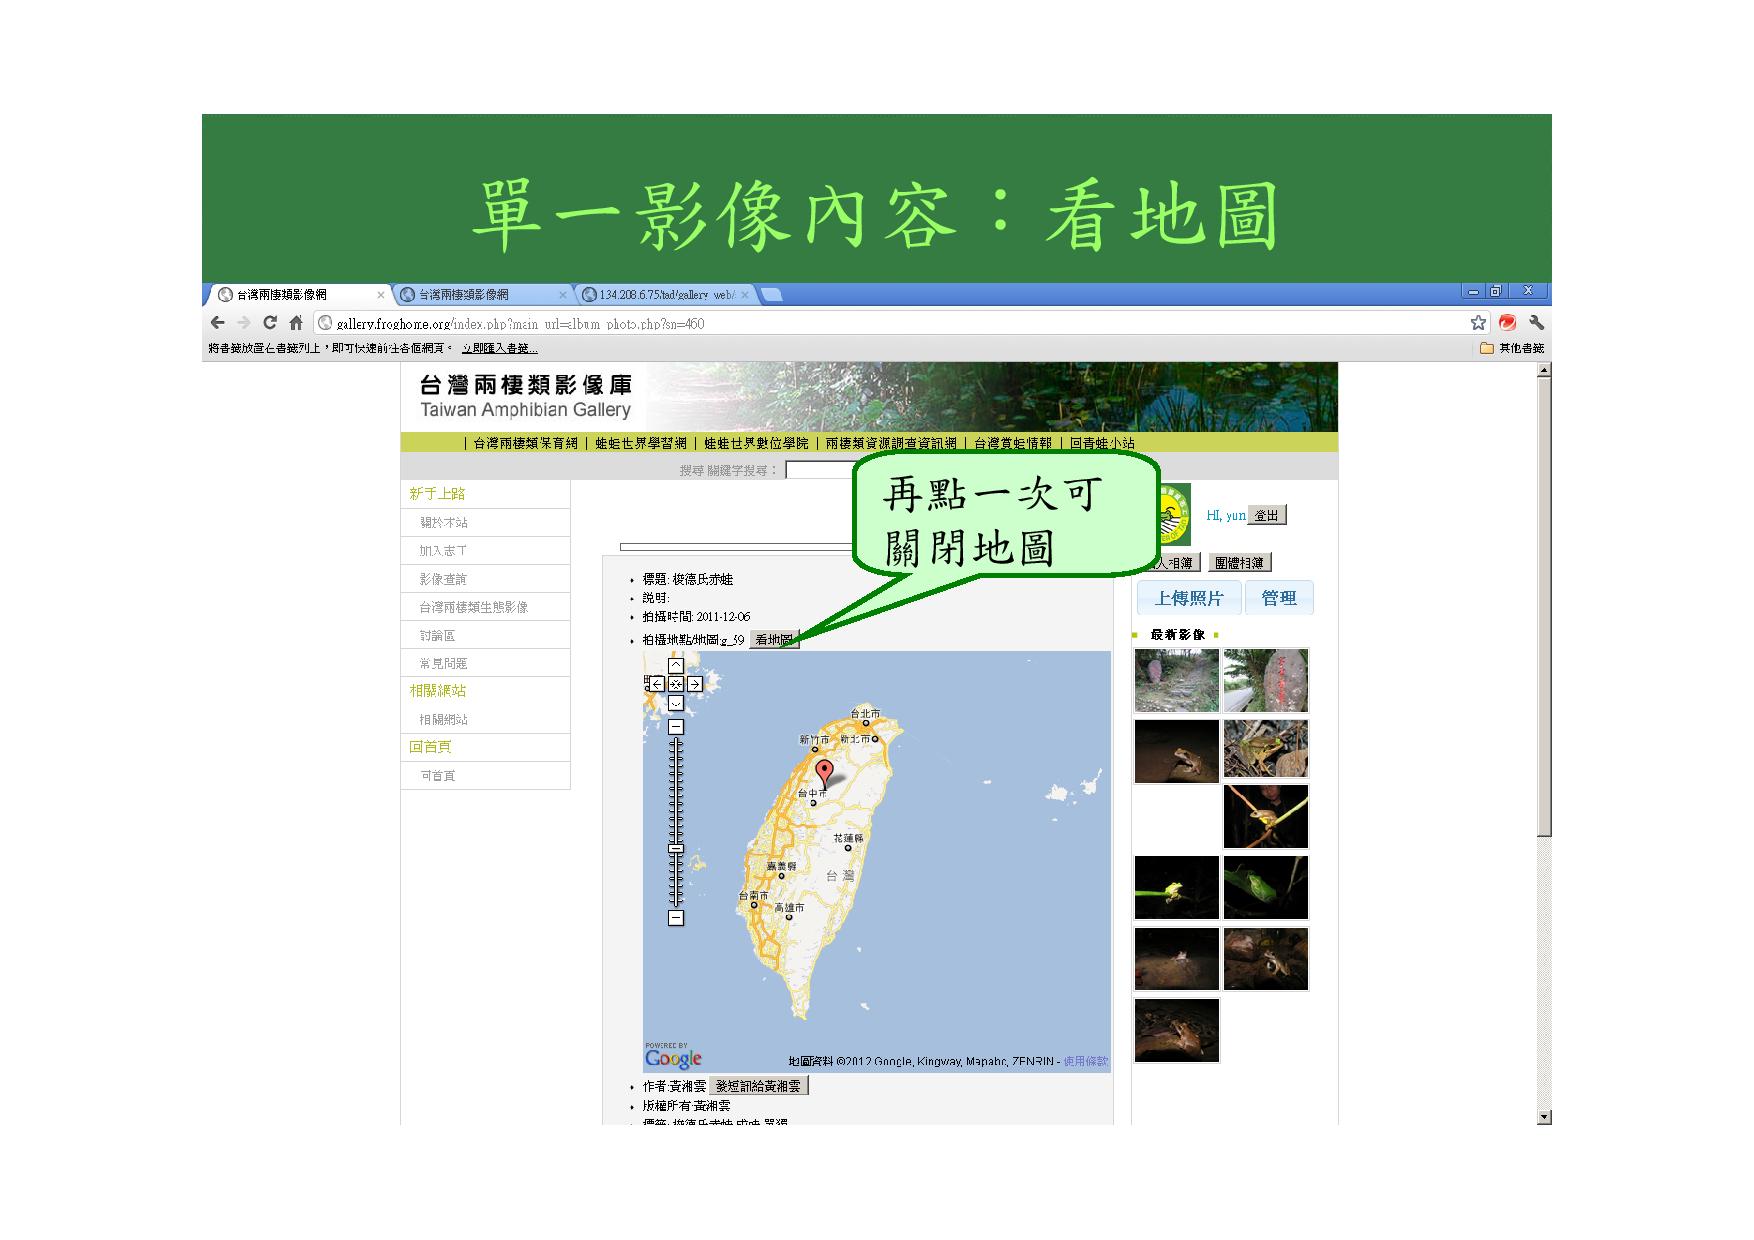Screen dimensions: 1754x1240
Task: Click the Google logo on map
Action: pyautogui.click(x=673, y=1058)
